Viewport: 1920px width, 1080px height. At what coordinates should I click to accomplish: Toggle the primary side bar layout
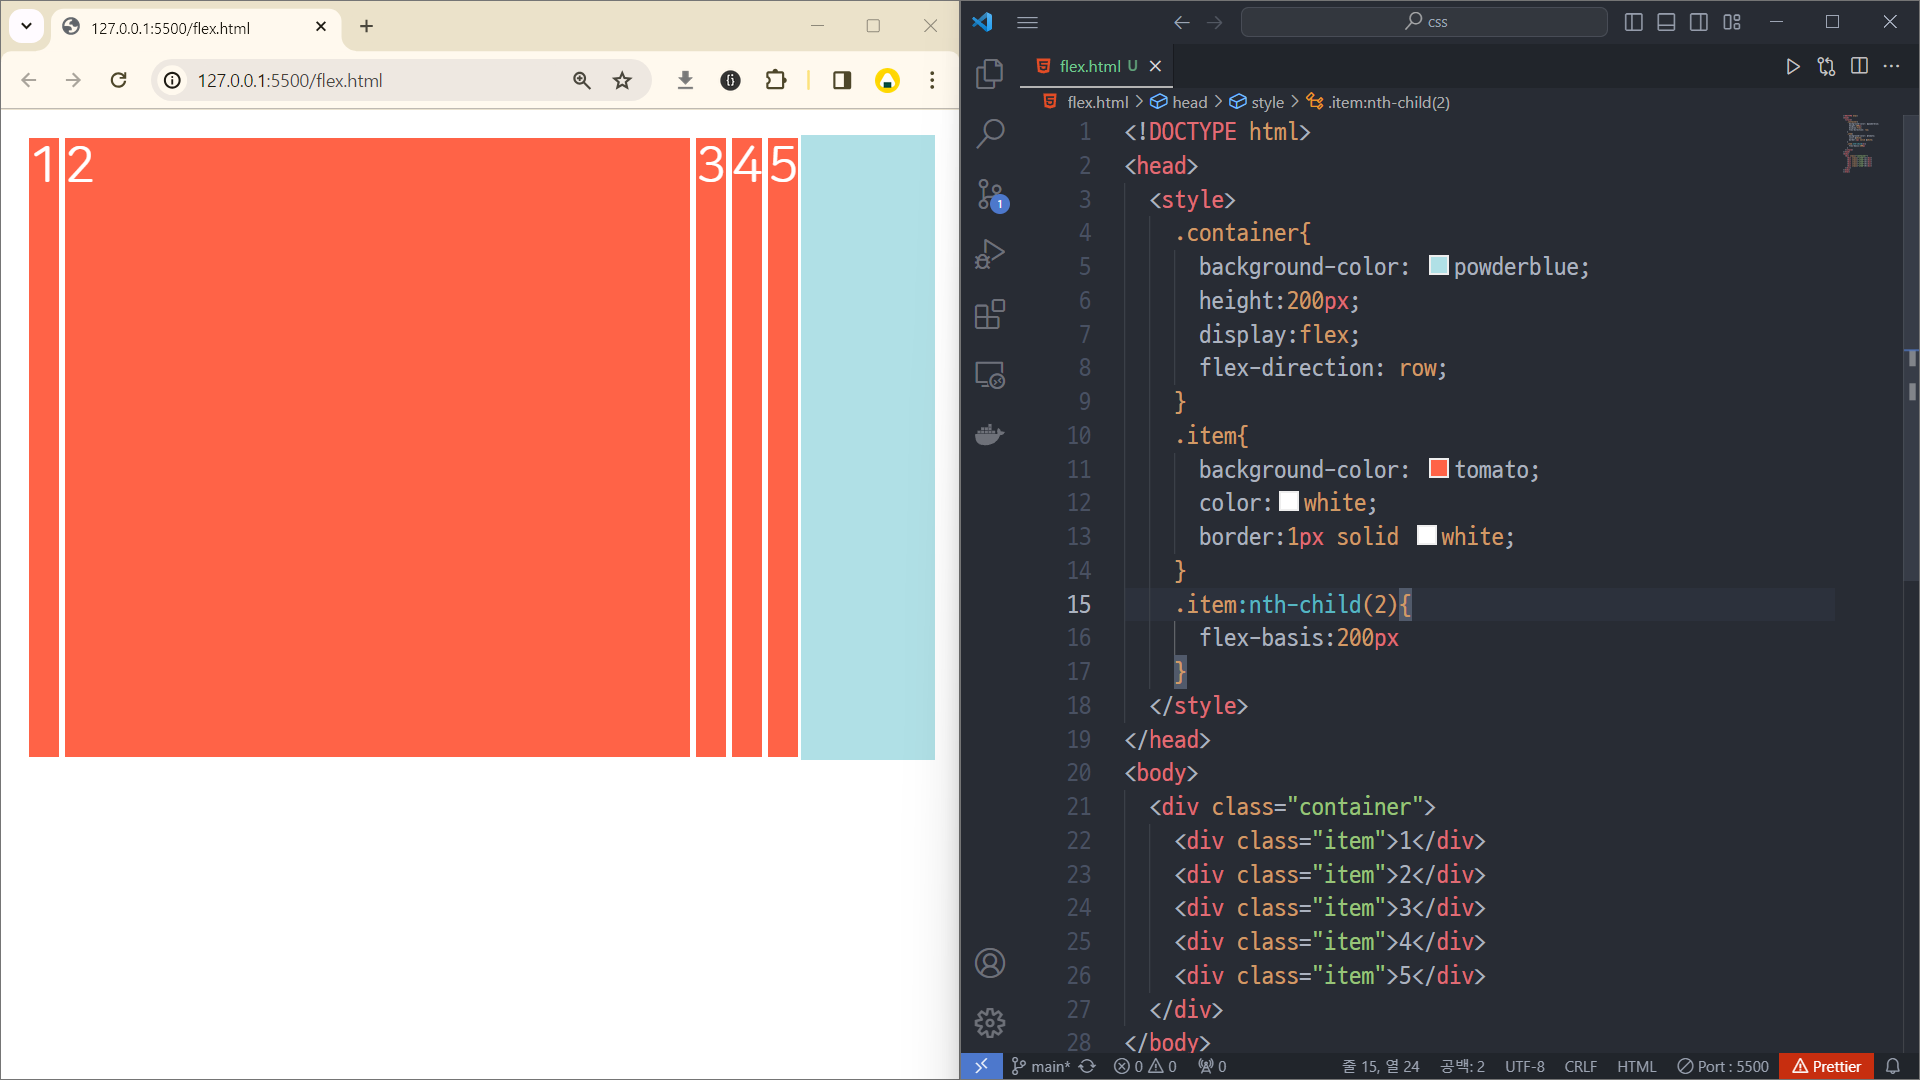(x=1633, y=22)
